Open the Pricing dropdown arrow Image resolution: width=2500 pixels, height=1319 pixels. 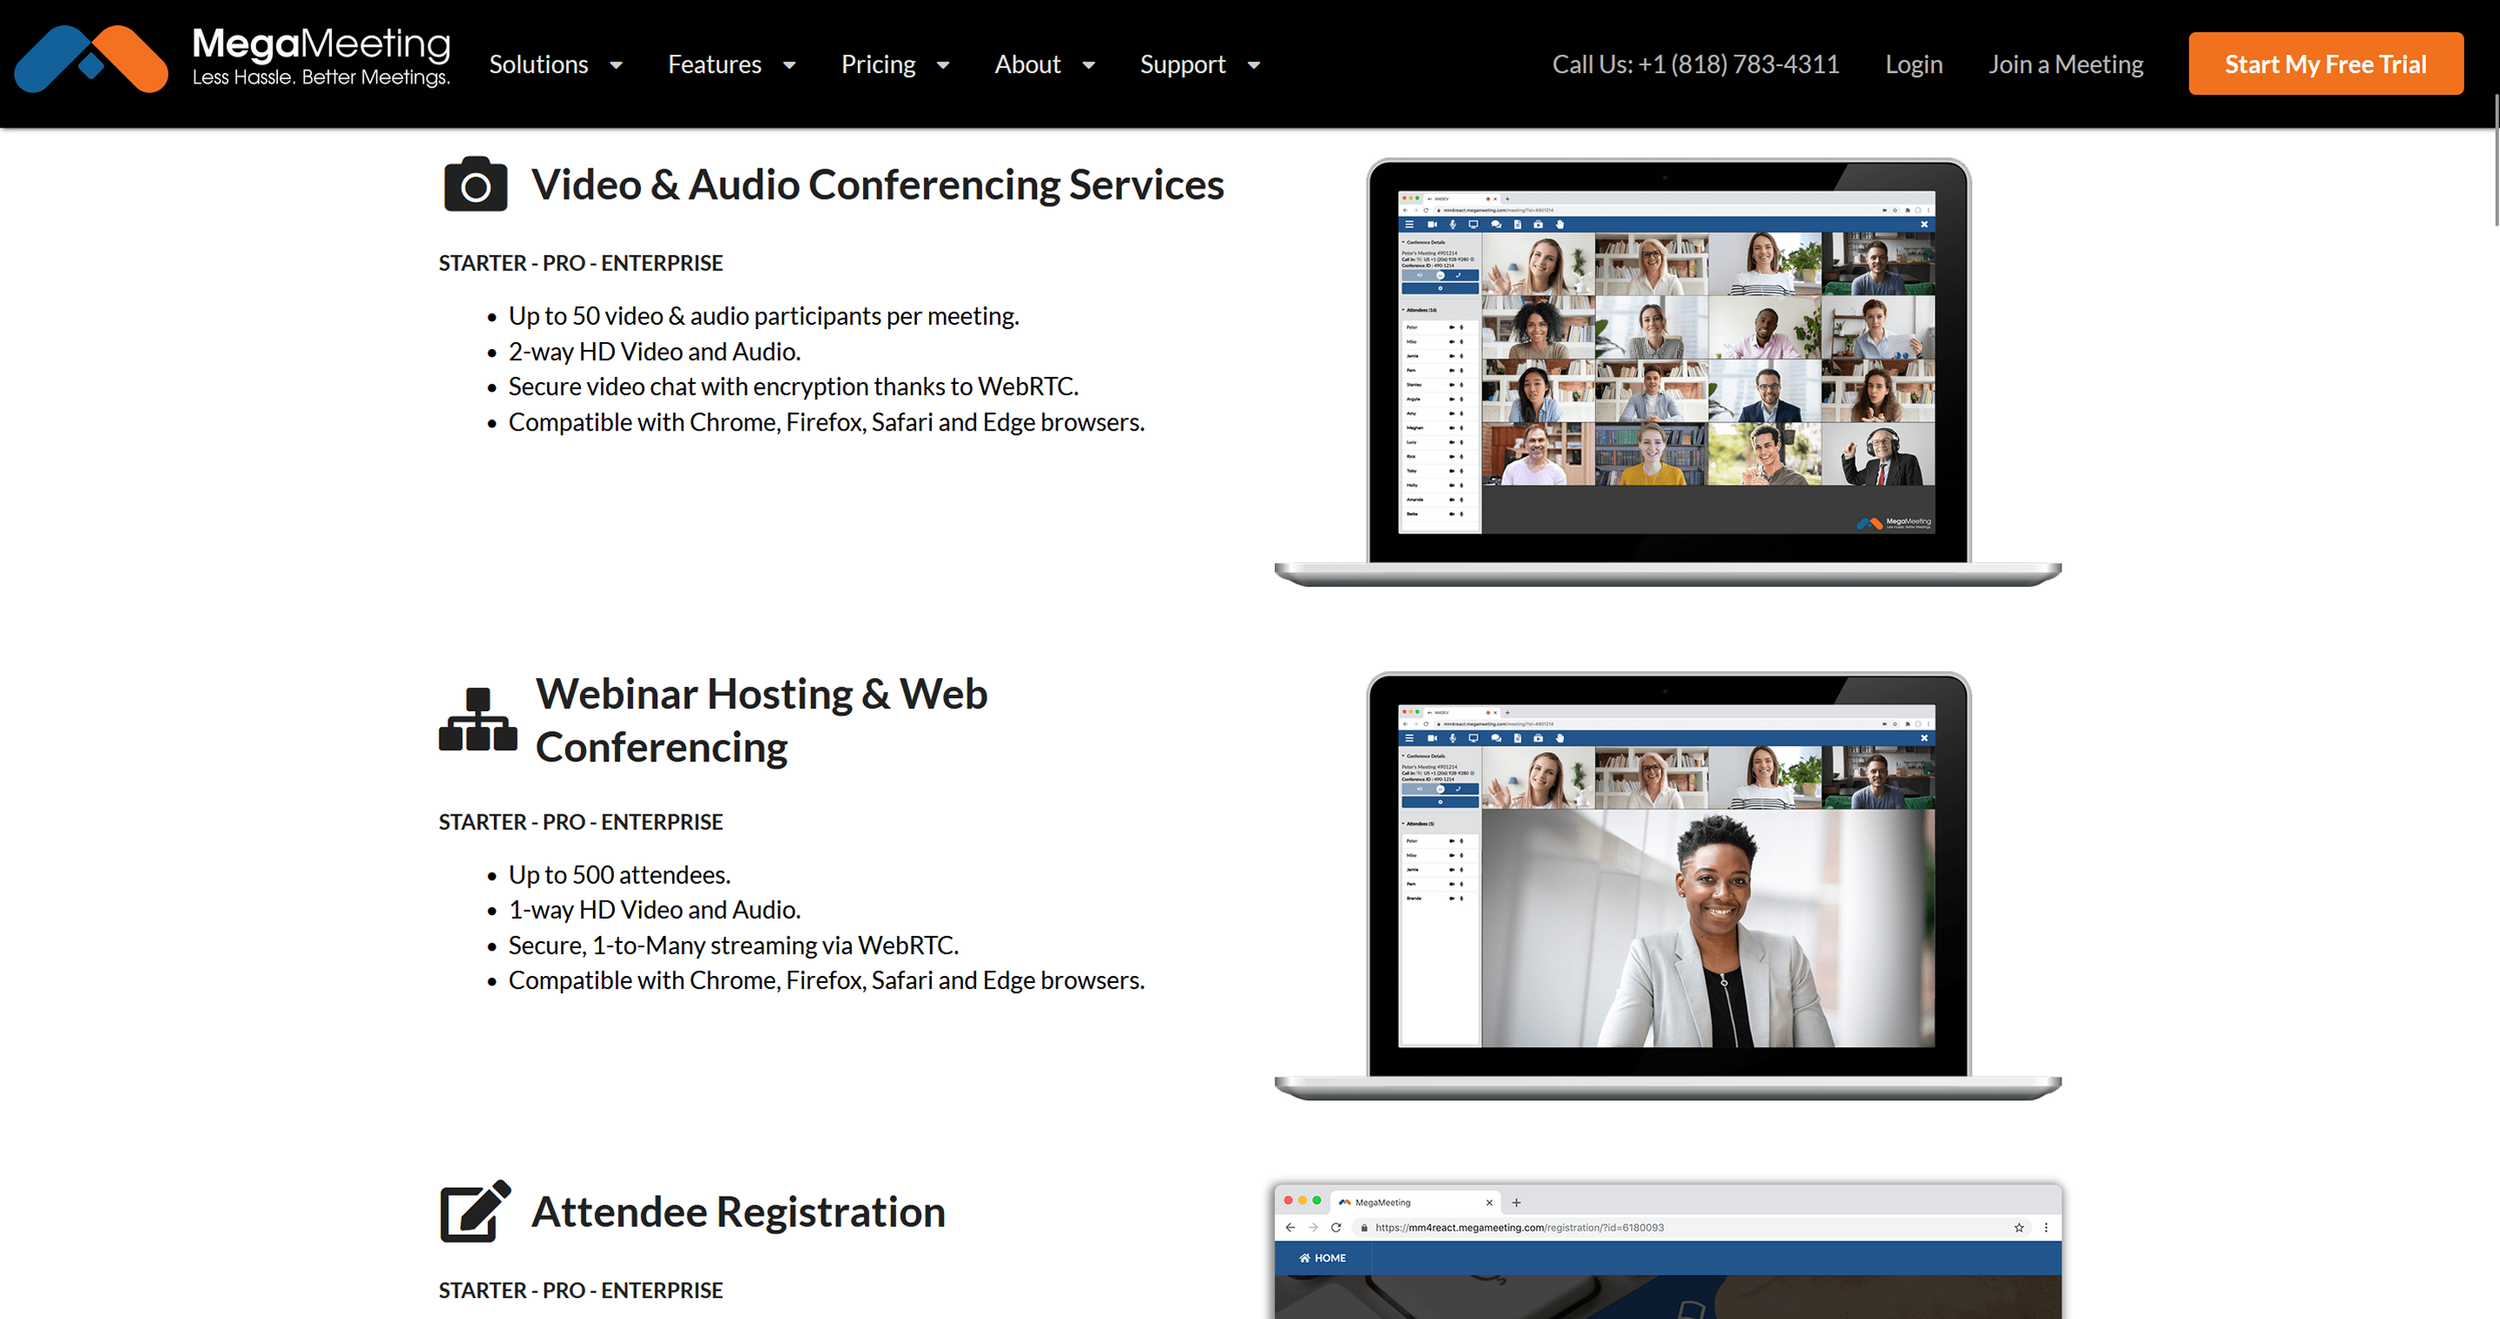pos(942,65)
